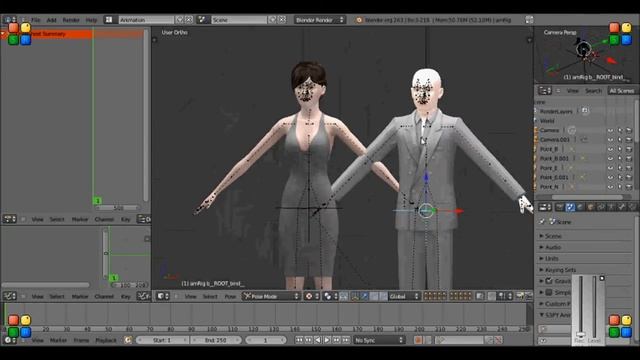
Task: Toggle visibility of Point_N lamp
Action: [x=610, y=187]
